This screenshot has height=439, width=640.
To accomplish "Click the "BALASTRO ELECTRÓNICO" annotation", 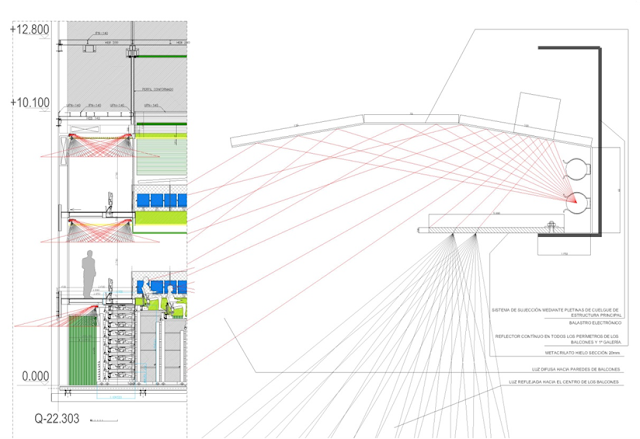I will [x=595, y=323].
